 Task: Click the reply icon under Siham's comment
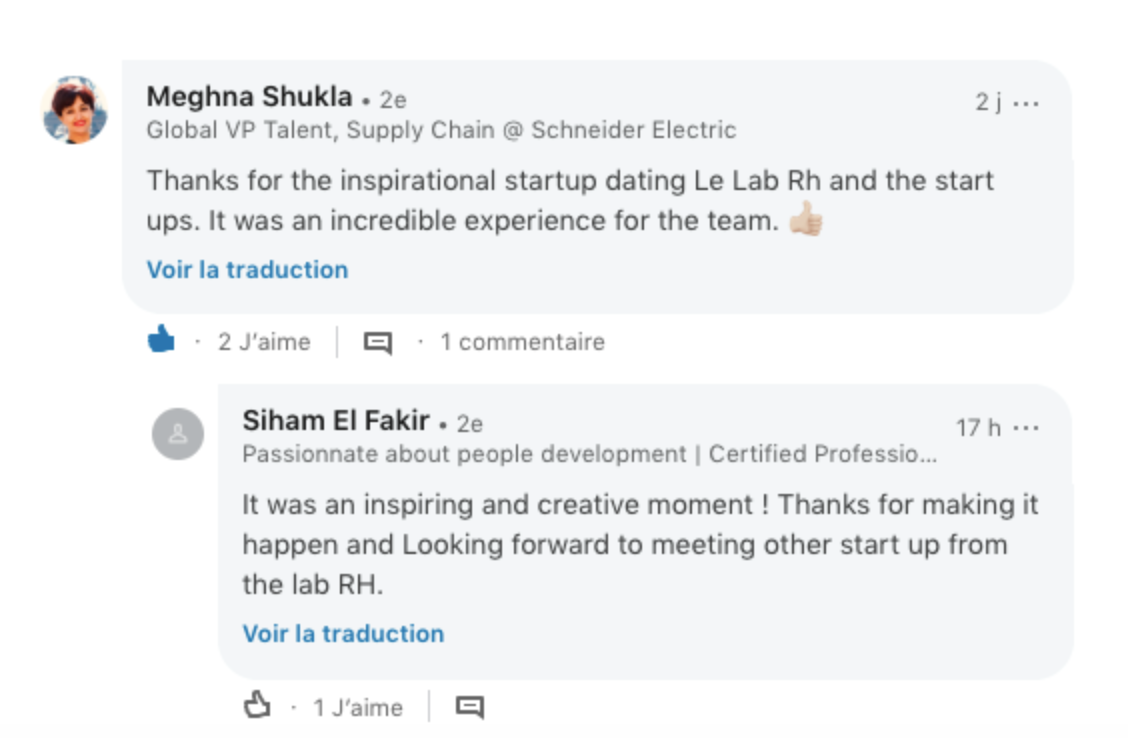[x=470, y=707]
